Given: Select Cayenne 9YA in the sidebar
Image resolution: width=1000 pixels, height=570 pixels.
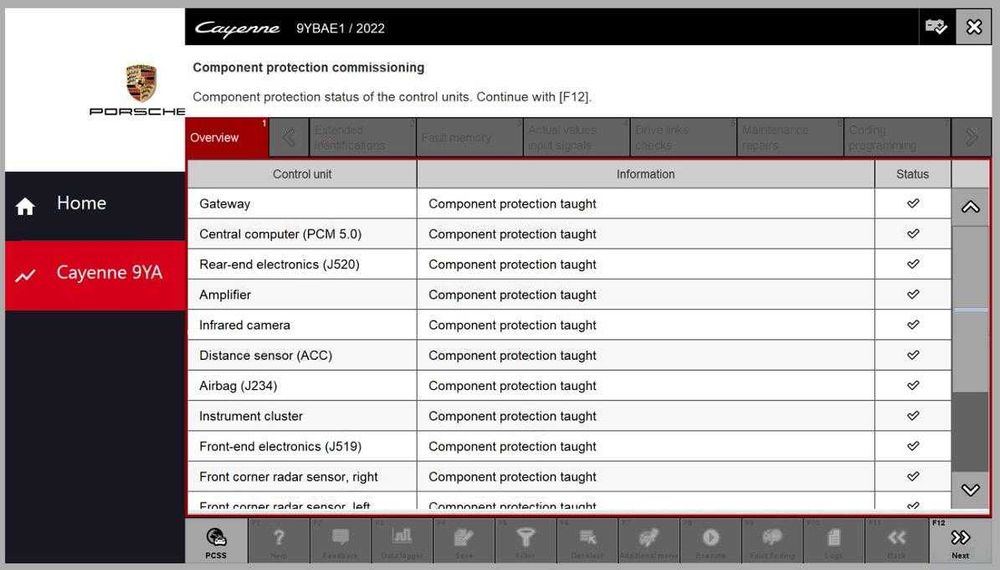Looking at the screenshot, I should coord(95,275).
